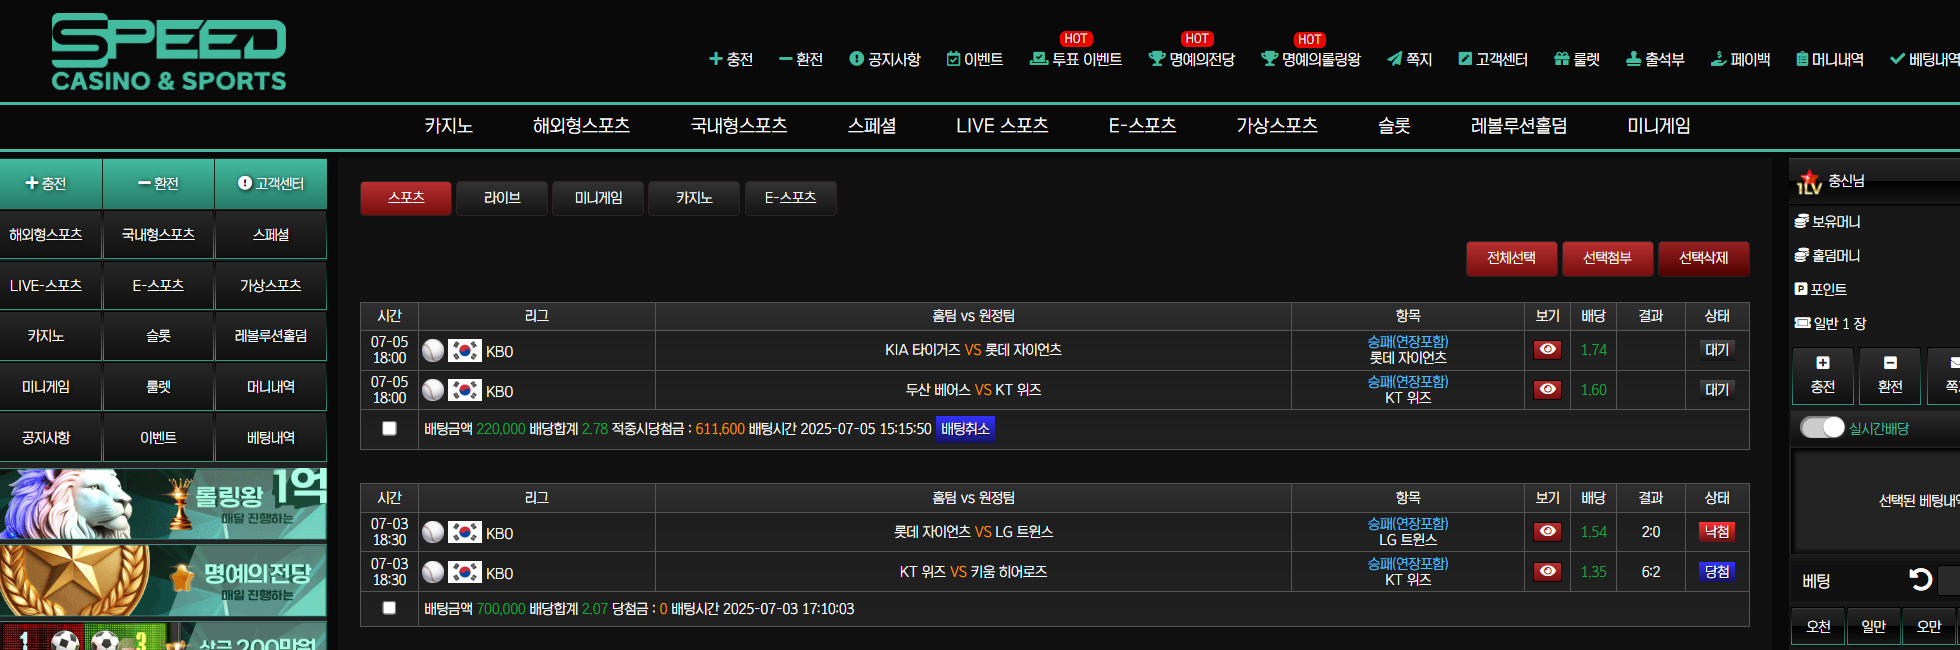
Task: Click sidebar 가상스포츠 button
Action: [271, 286]
